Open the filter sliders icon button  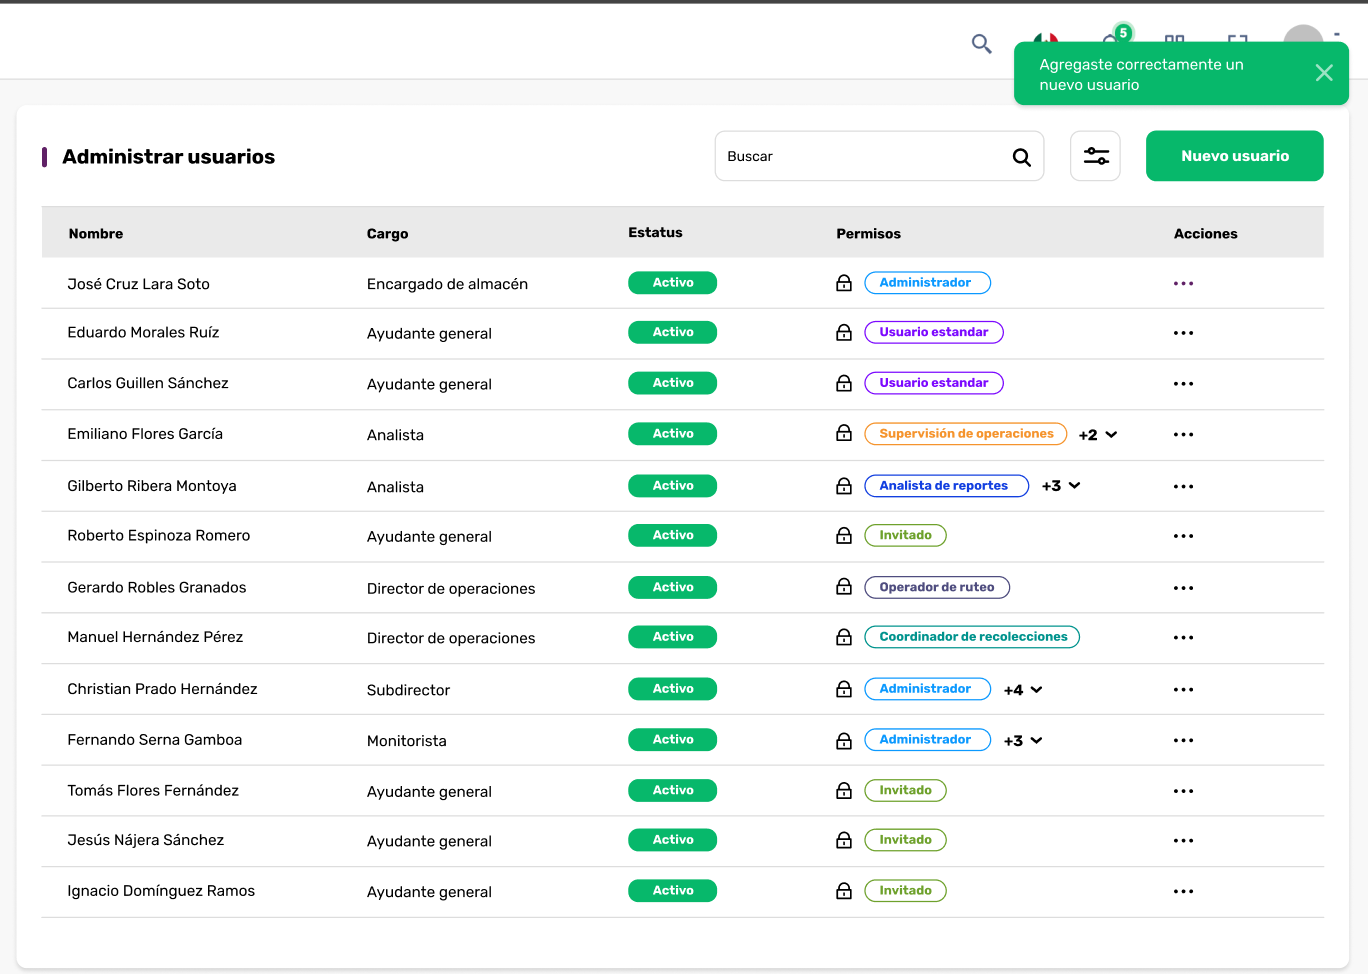(x=1095, y=156)
